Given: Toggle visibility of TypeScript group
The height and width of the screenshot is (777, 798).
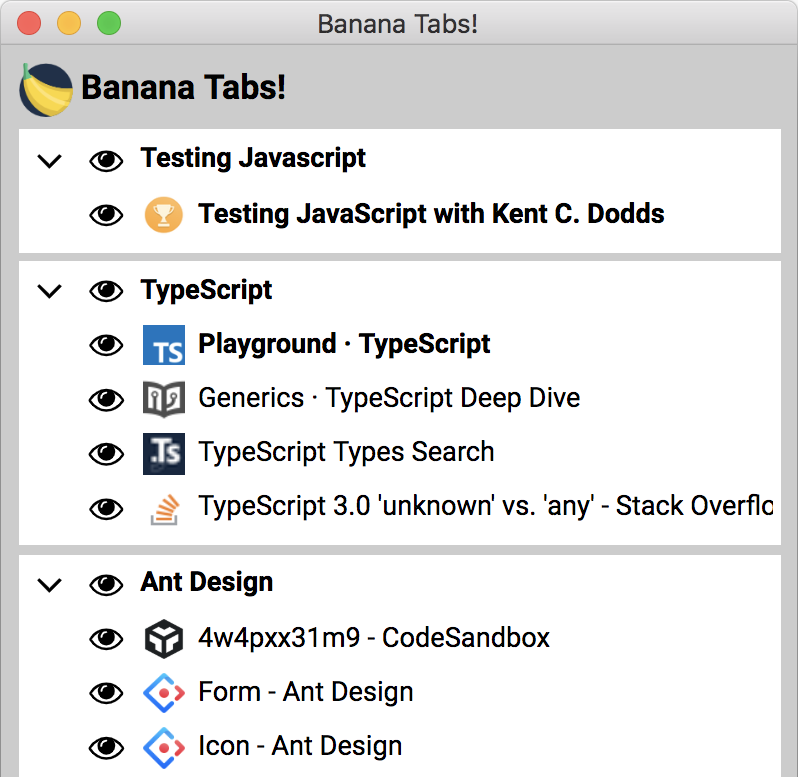Looking at the screenshot, I should (x=106, y=291).
